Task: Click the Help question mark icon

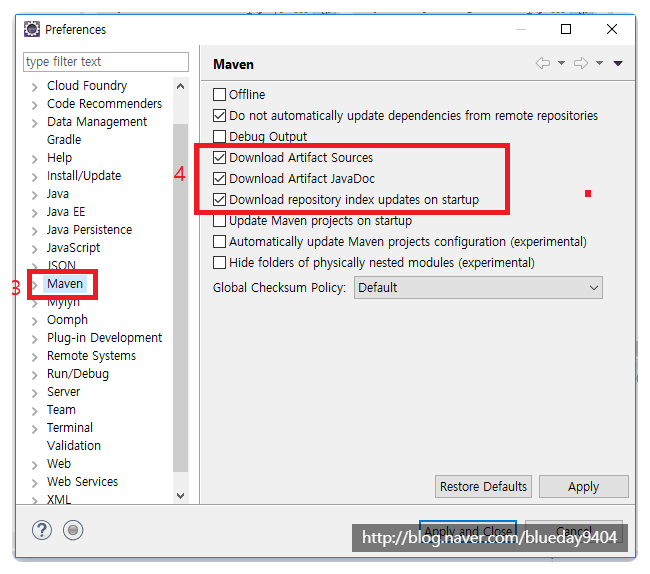Action: click(x=42, y=530)
